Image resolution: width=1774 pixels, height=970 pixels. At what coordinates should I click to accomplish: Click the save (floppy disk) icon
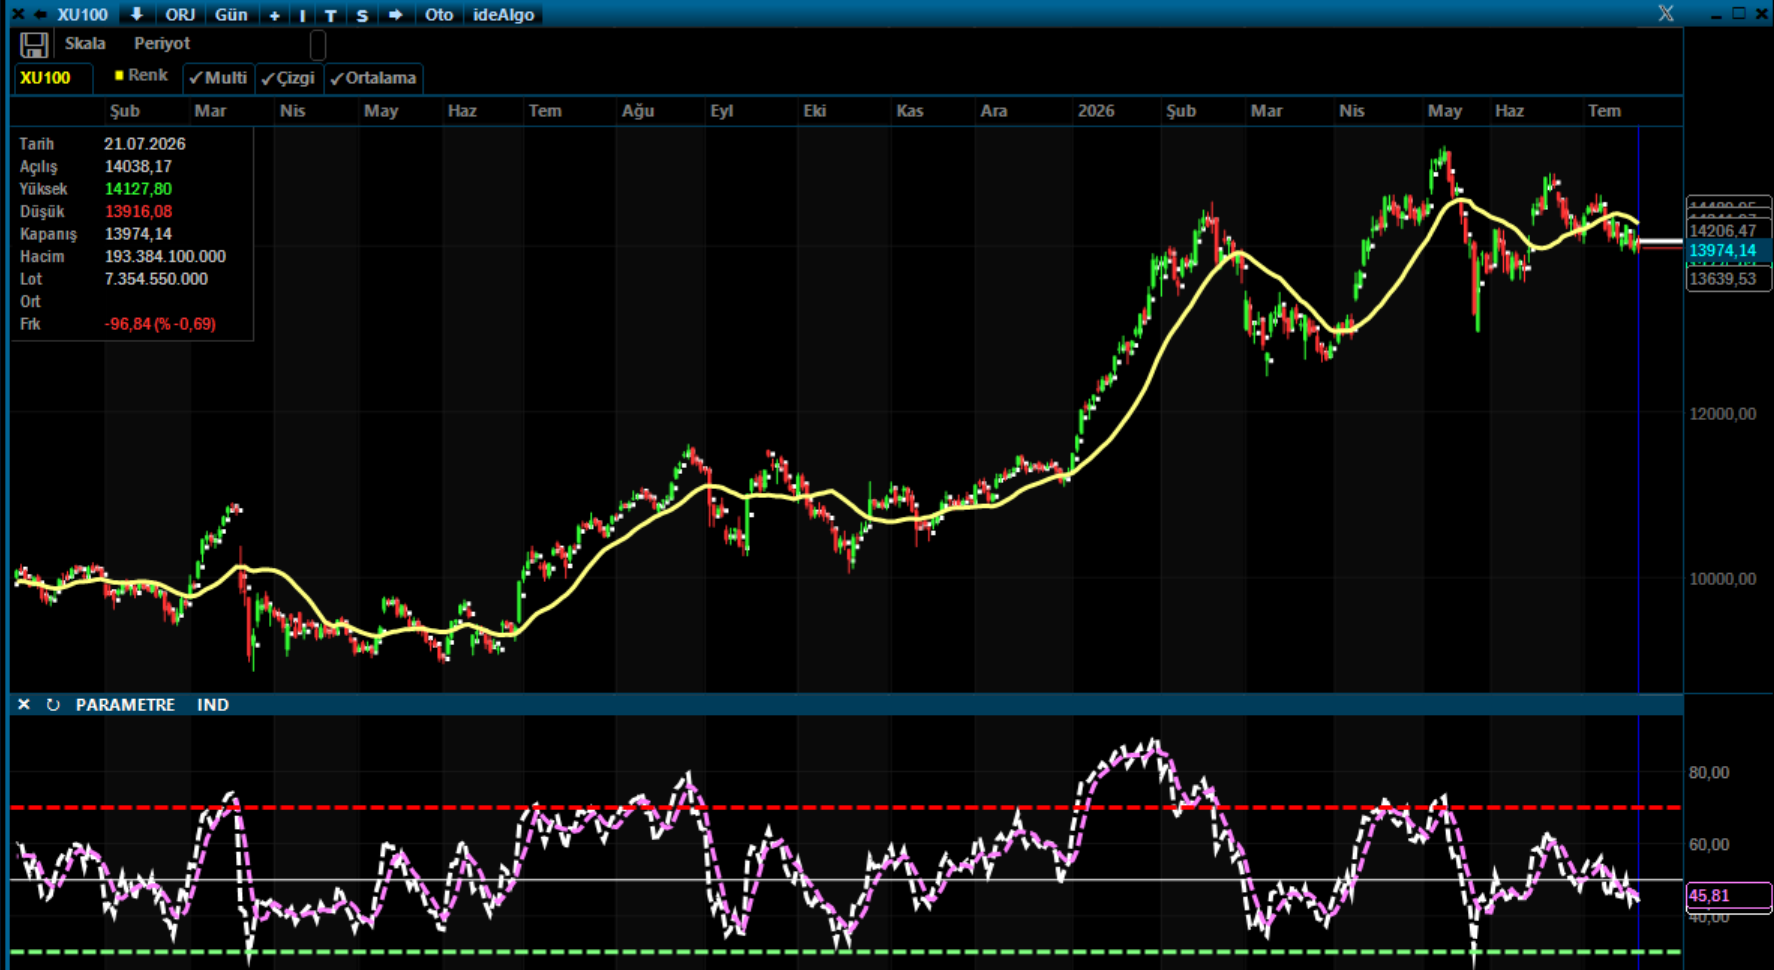click(34, 45)
